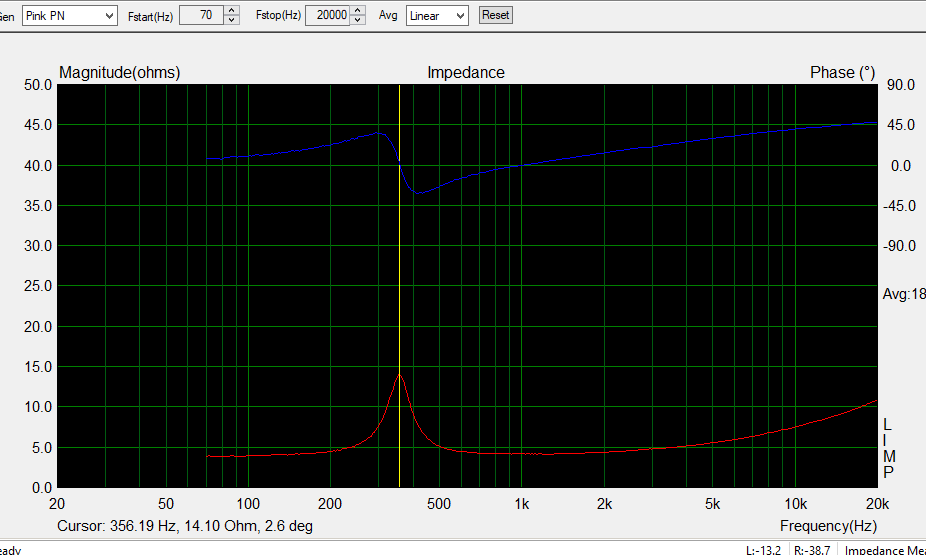The image size is (926, 555).
Task: Increase Fstart with the up arrow
Action: coord(232,11)
